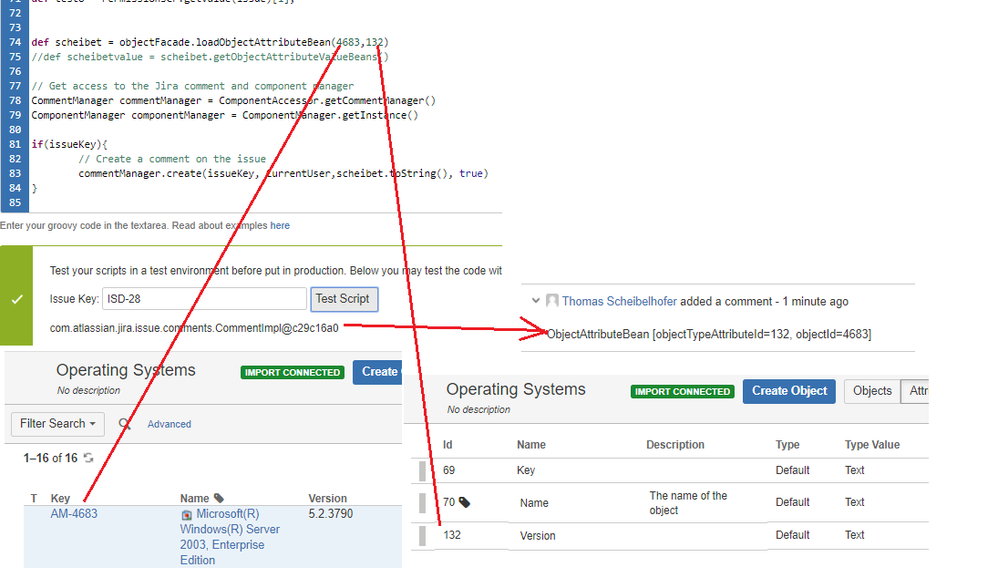Click the green success checkmark icon
The height and width of the screenshot is (579, 998).
pyautogui.click(x=17, y=299)
